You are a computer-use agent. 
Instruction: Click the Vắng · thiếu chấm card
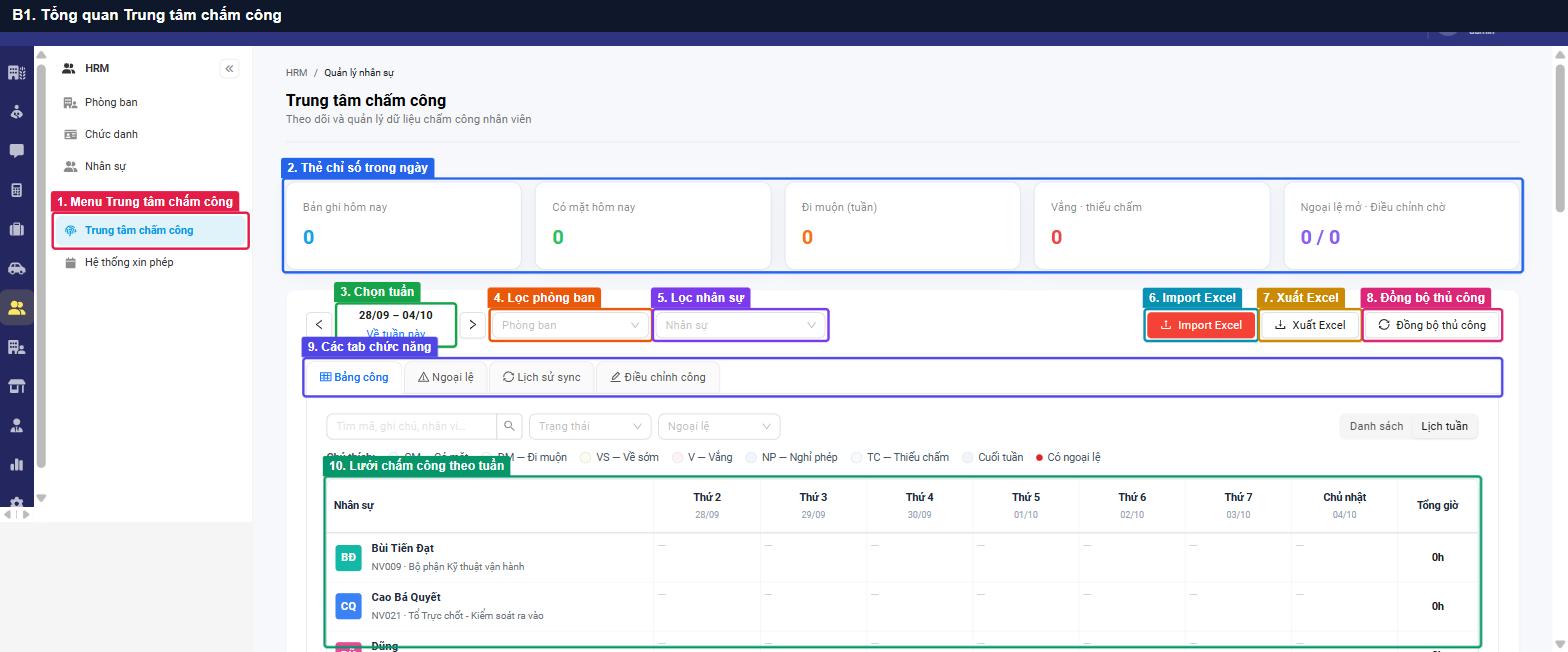tap(1152, 225)
